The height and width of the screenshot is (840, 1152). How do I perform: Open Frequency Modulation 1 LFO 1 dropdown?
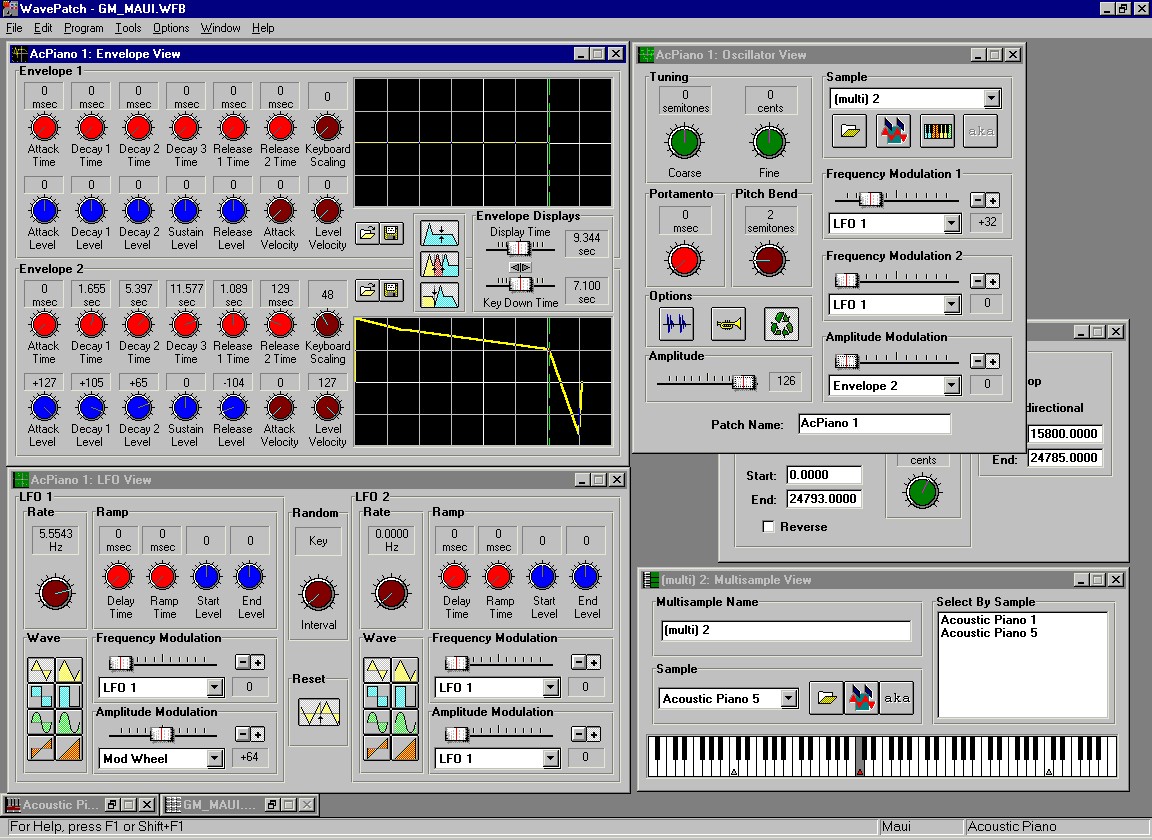[951, 223]
